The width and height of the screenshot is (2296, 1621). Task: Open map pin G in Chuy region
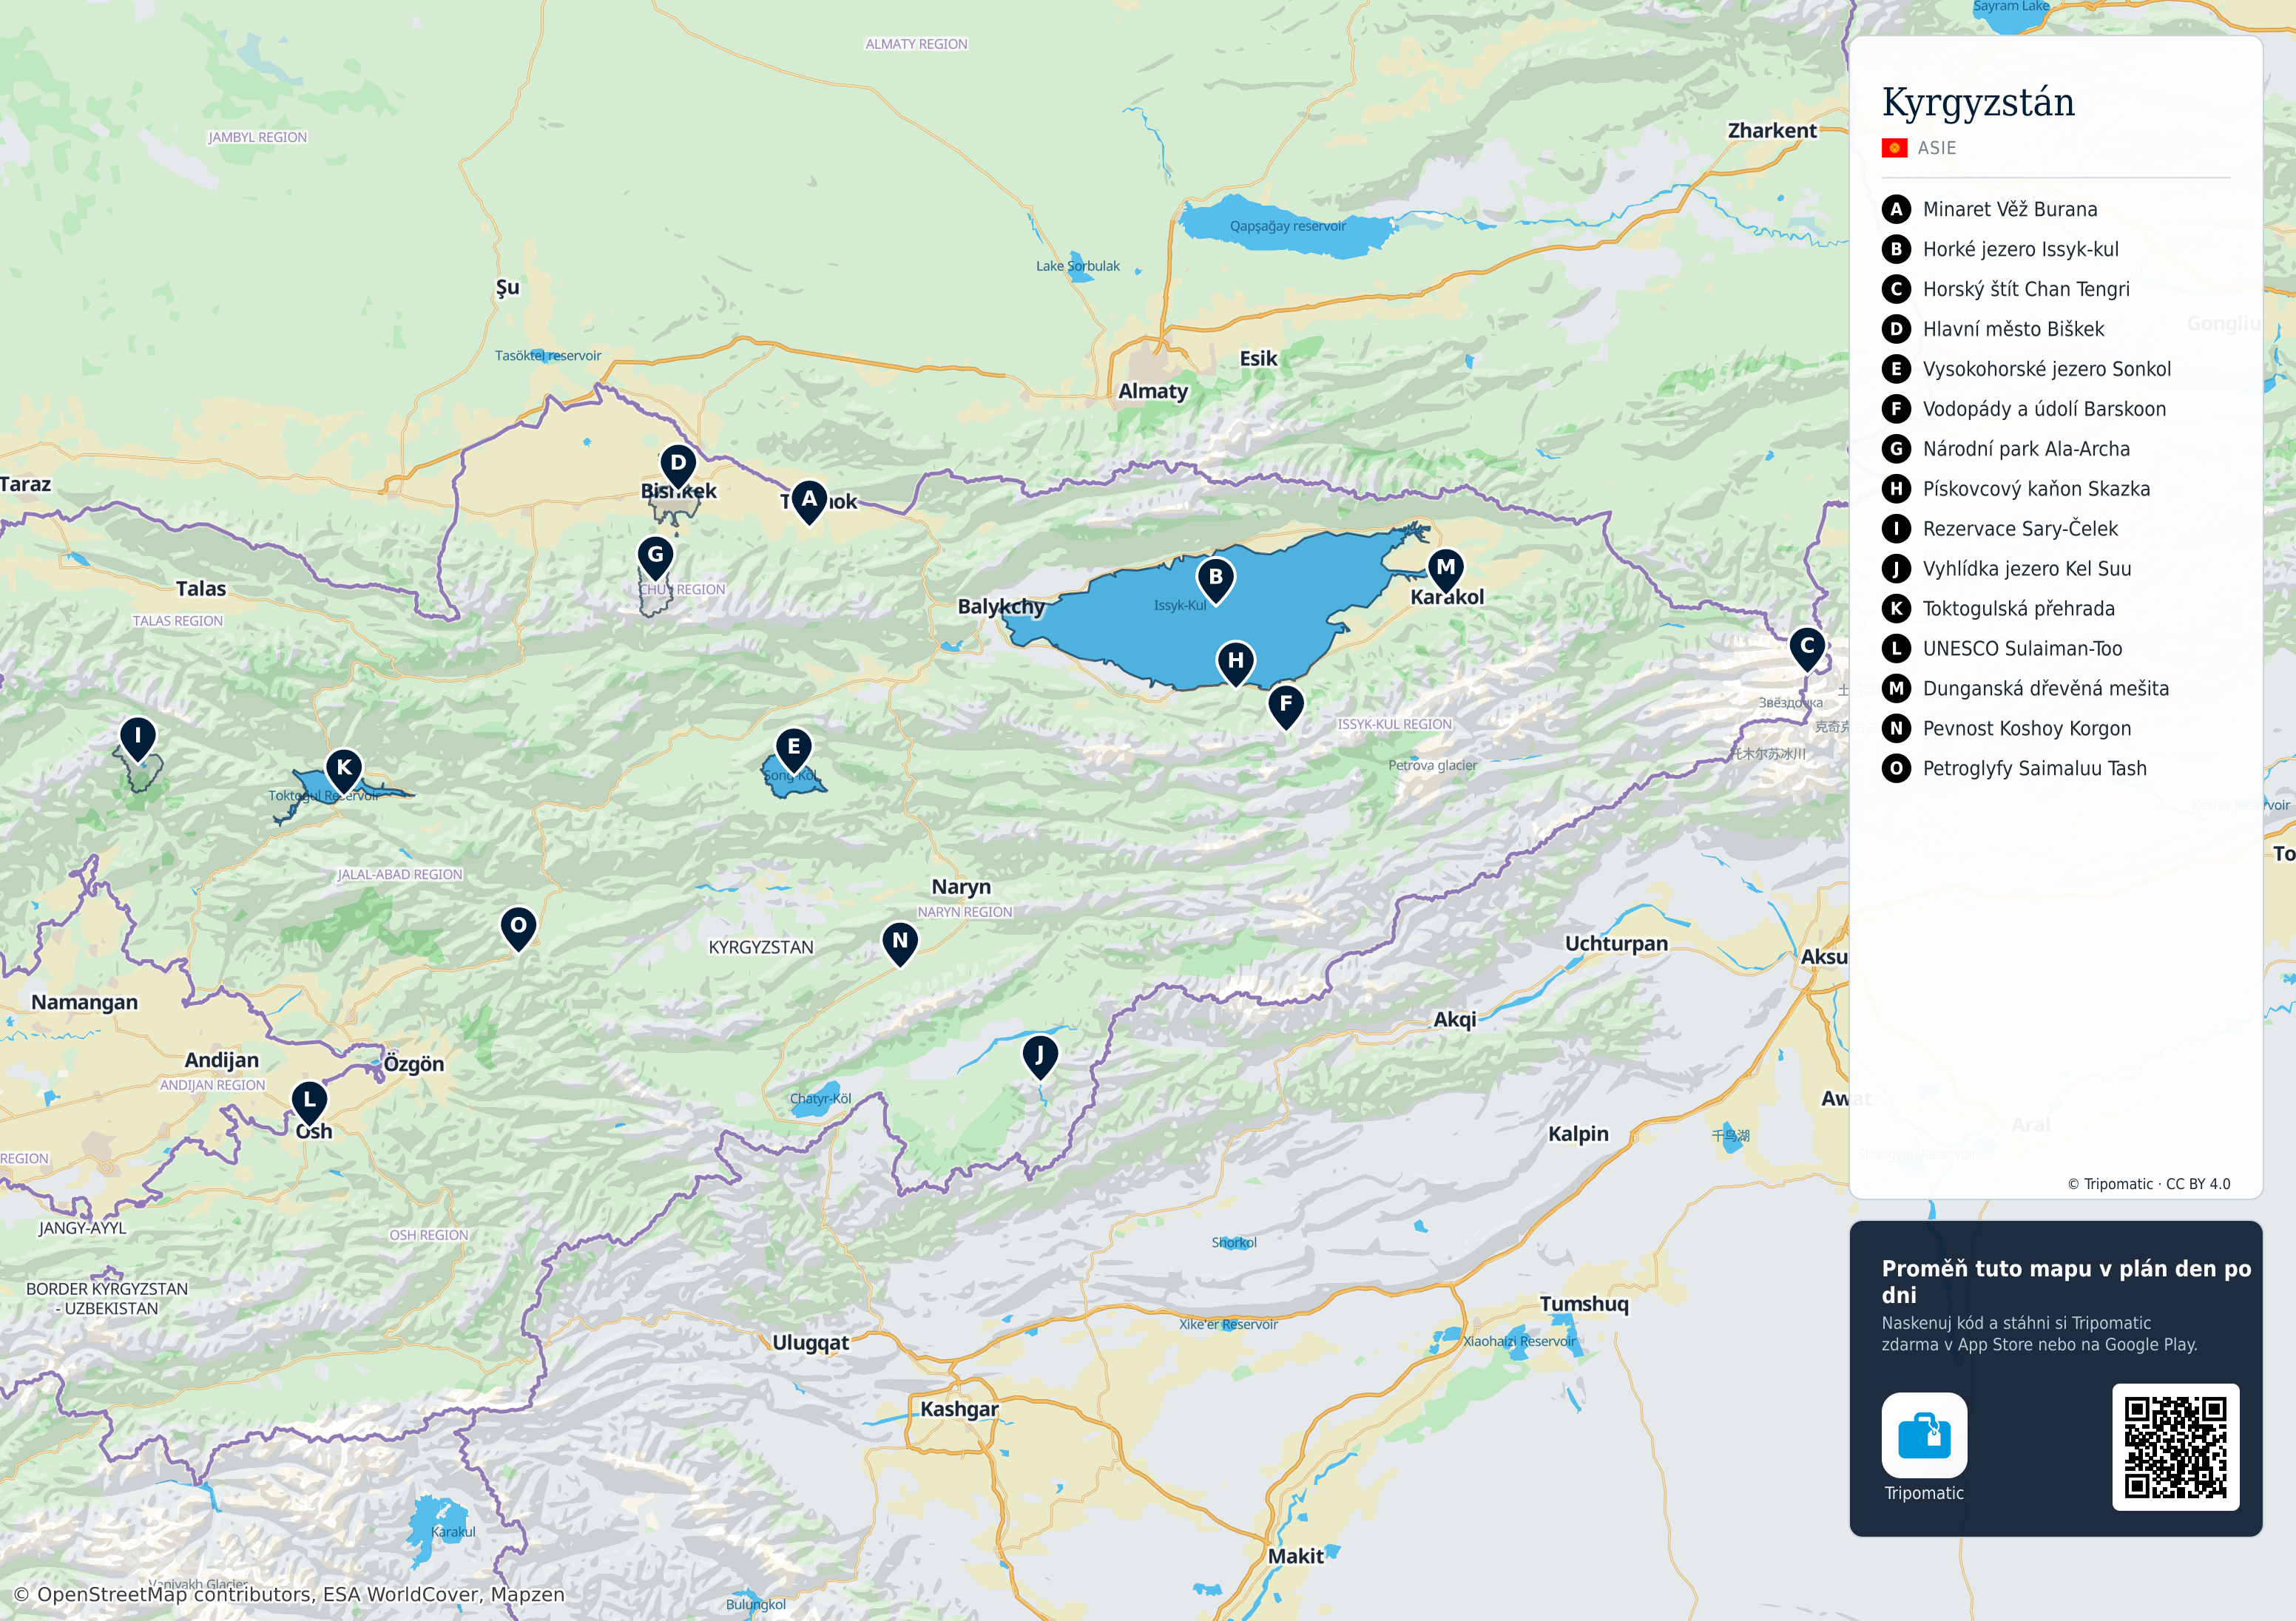point(656,558)
